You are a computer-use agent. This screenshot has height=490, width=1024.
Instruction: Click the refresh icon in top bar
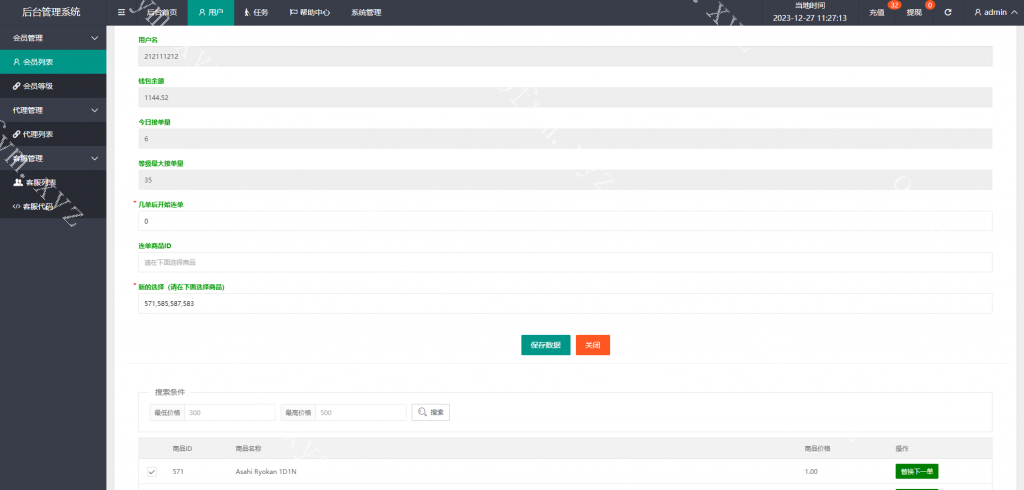point(948,12)
